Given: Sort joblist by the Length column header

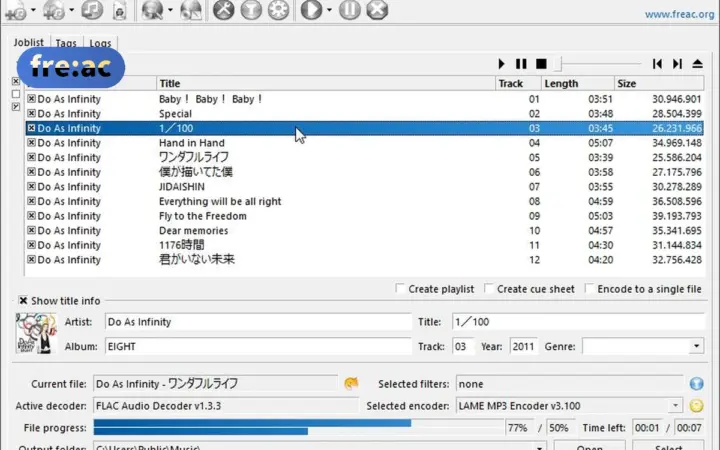Looking at the screenshot, I should point(578,84).
